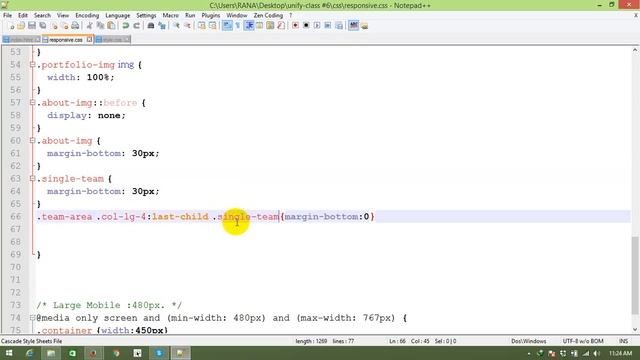Click the Paste toolbar icon
This screenshot has width=640, height=360.
(x=111, y=26)
